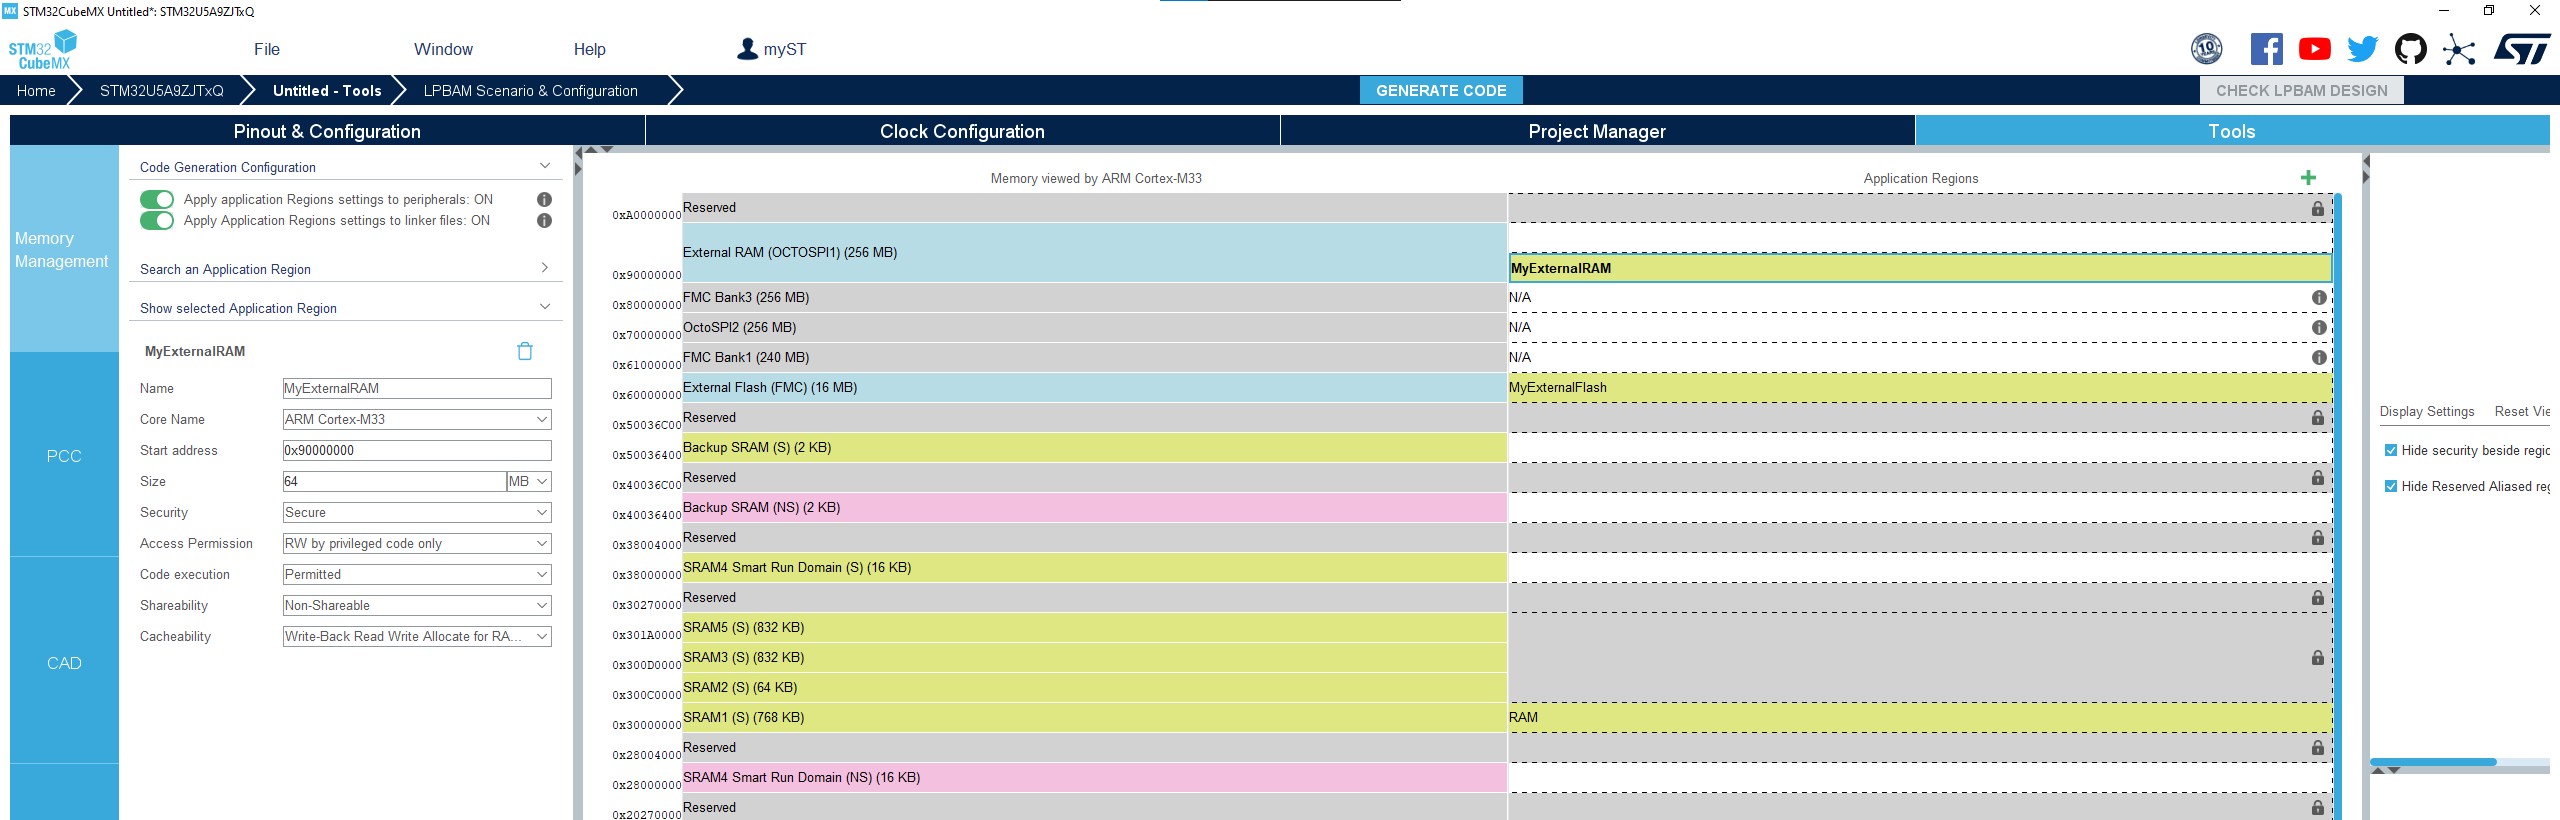Click info icon in OctoSPI2 row
Viewport: 2560px width, 820px height.
coord(2319,327)
